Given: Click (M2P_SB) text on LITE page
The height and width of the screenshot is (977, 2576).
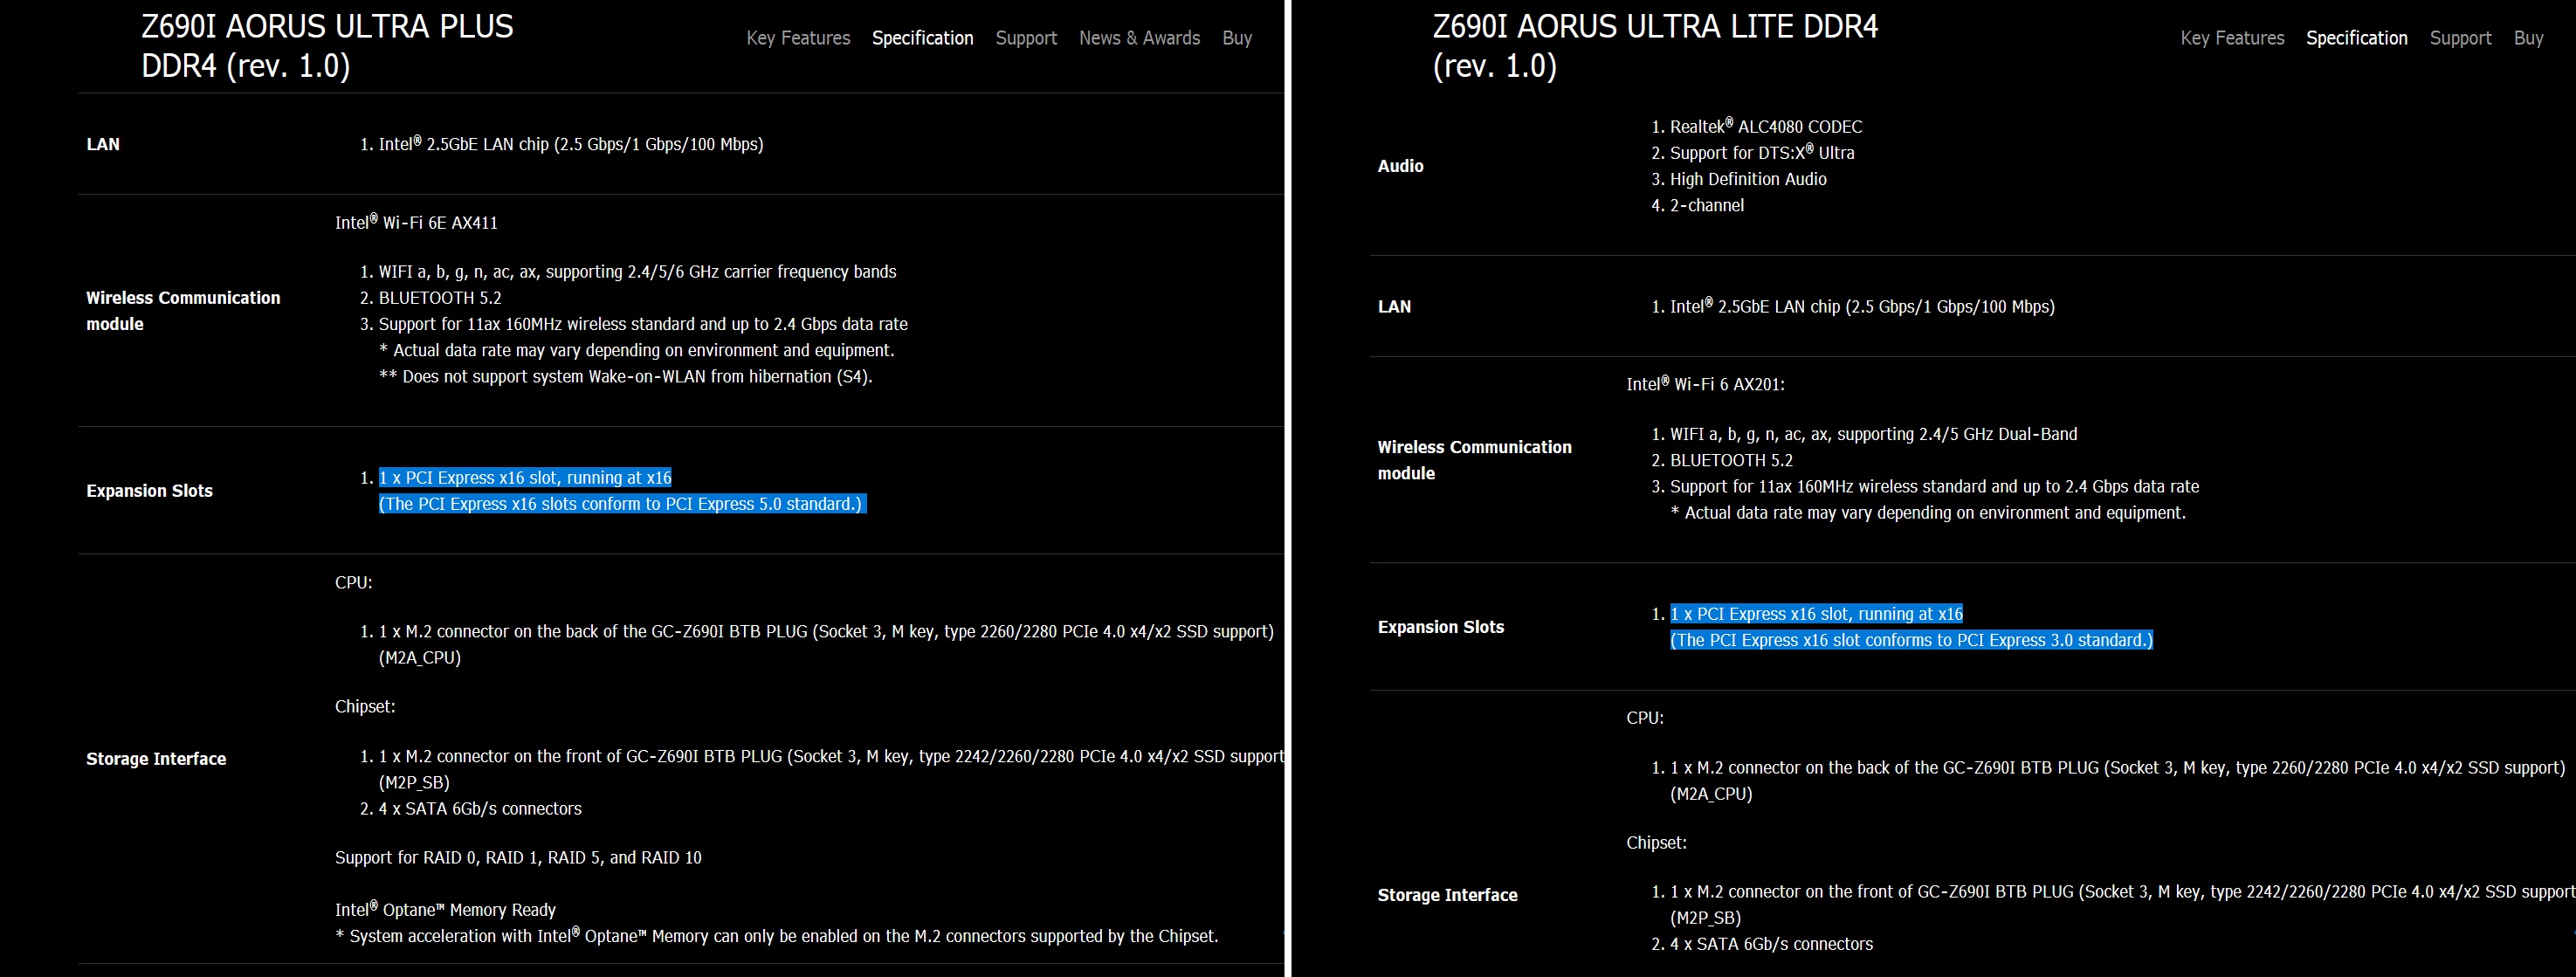Looking at the screenshot, I should (x=1705, y=918).
